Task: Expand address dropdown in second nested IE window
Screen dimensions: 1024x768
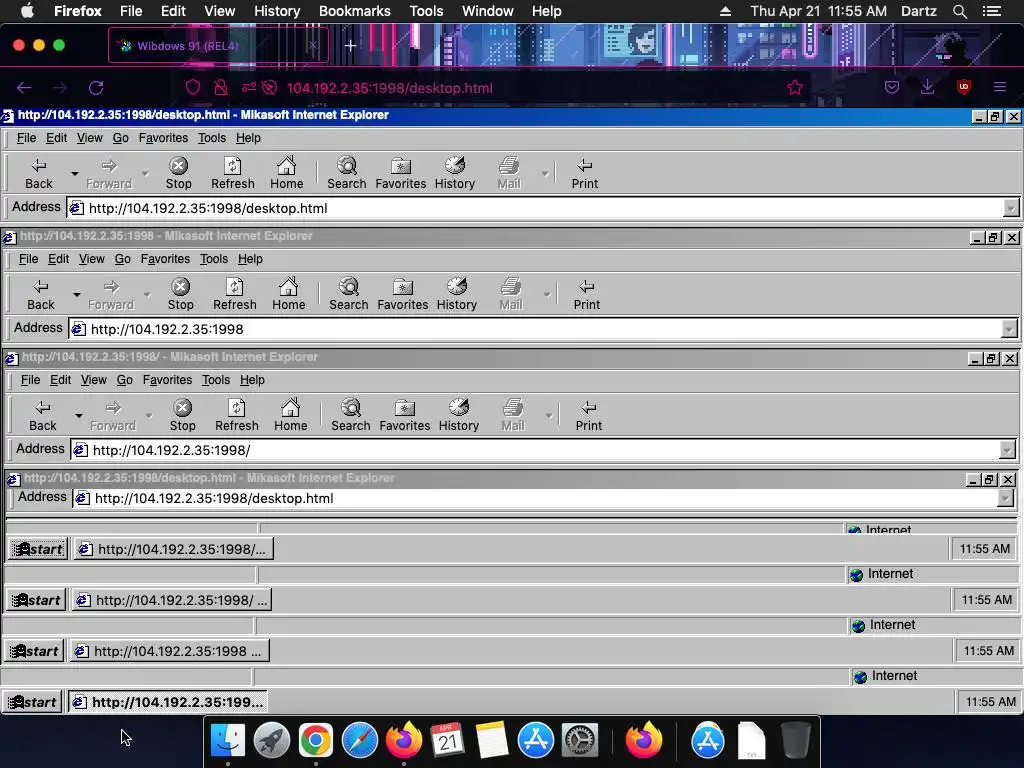Action: pos(1008,329)
